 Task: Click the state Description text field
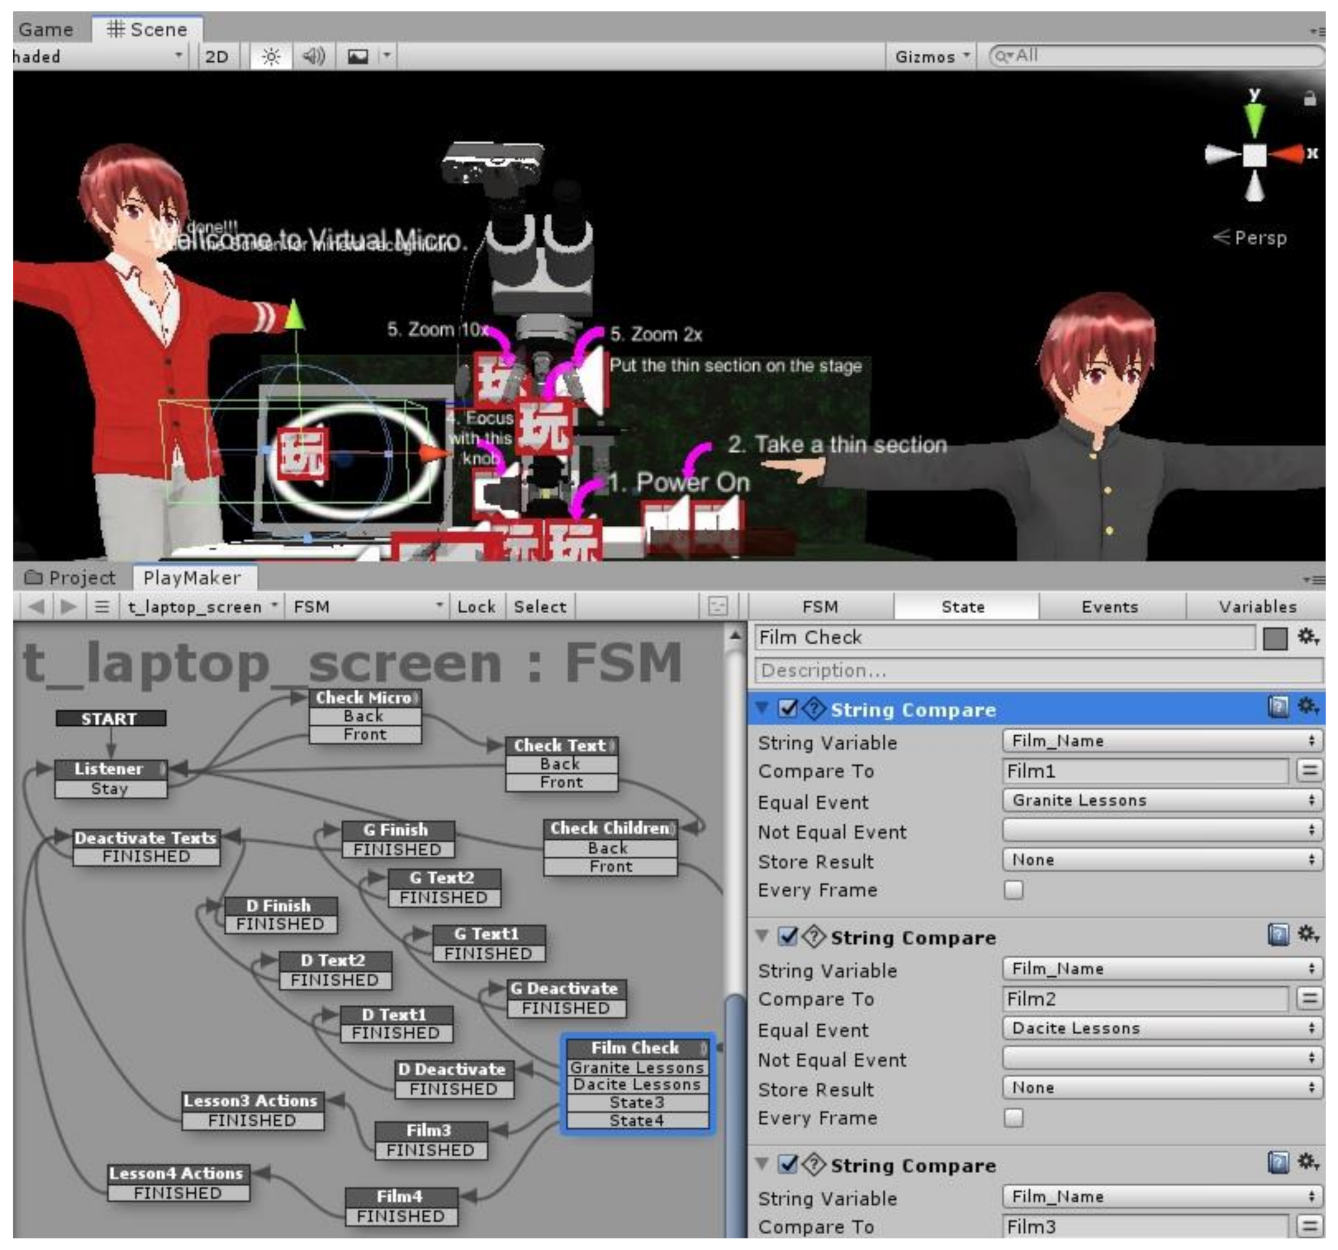(1037, 670)
